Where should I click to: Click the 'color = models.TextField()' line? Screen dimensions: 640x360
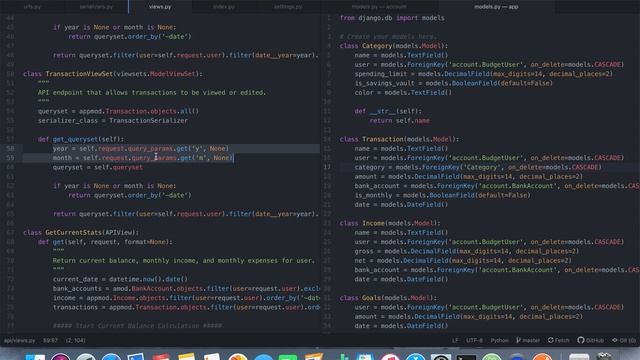pos(403,93)
